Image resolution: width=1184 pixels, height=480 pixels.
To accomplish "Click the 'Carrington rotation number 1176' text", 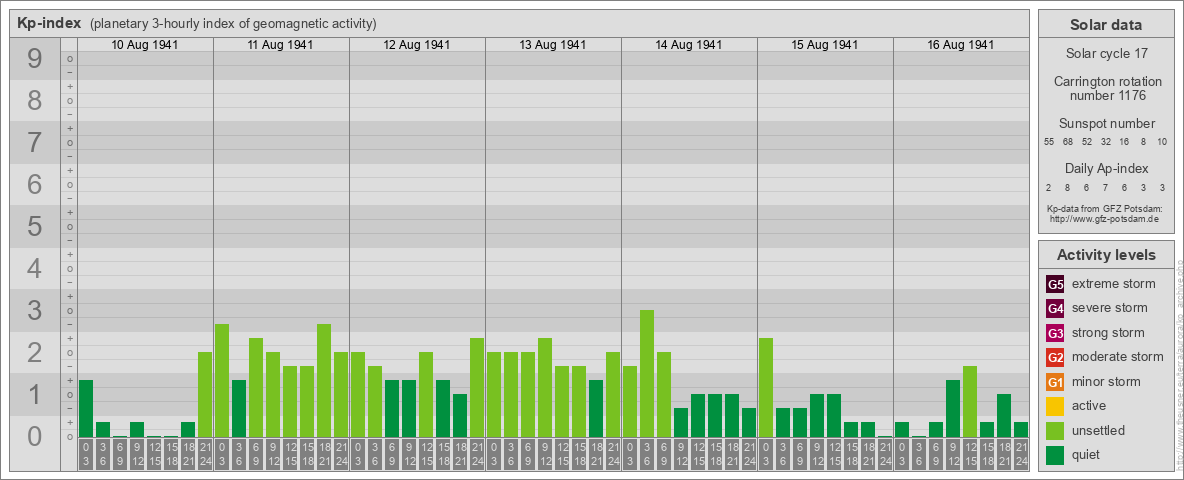I will (1105, 88).
